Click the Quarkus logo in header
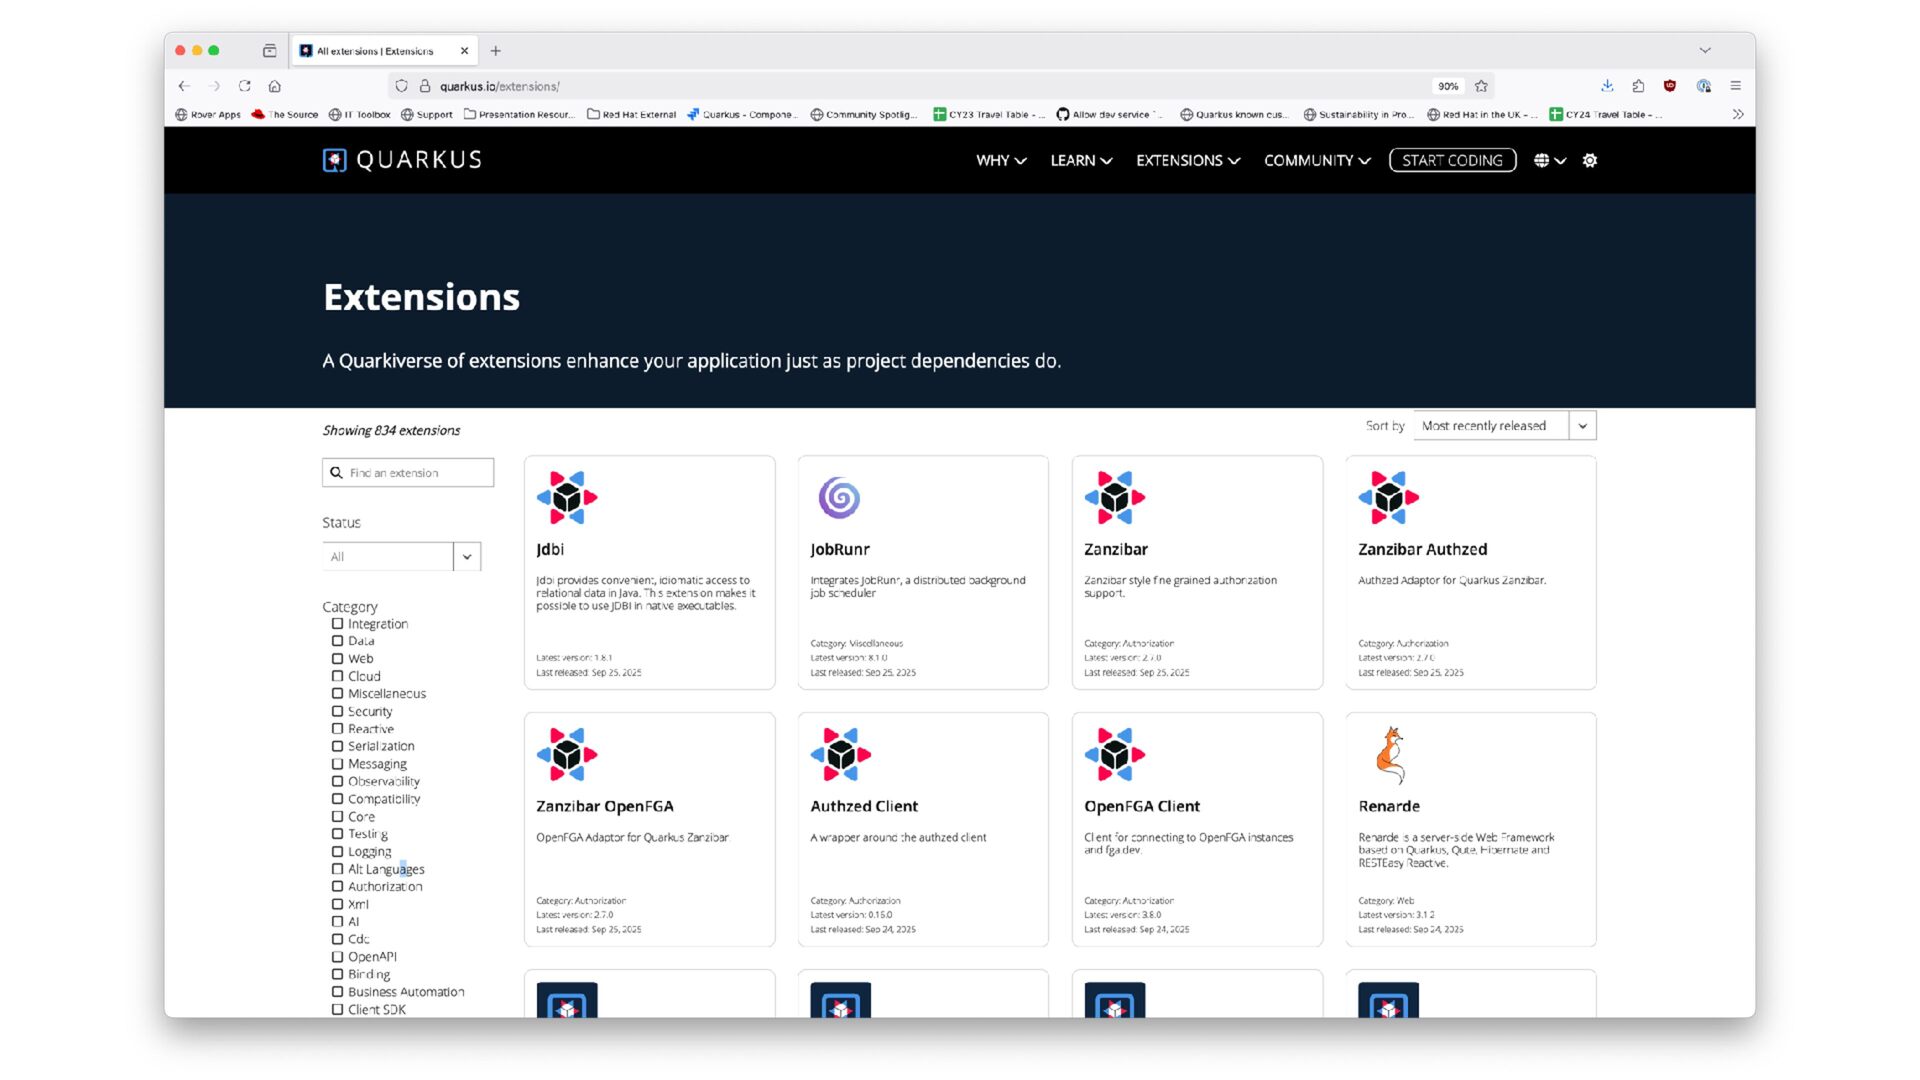Viewport: 1920px width, 1080px height. 402,160
